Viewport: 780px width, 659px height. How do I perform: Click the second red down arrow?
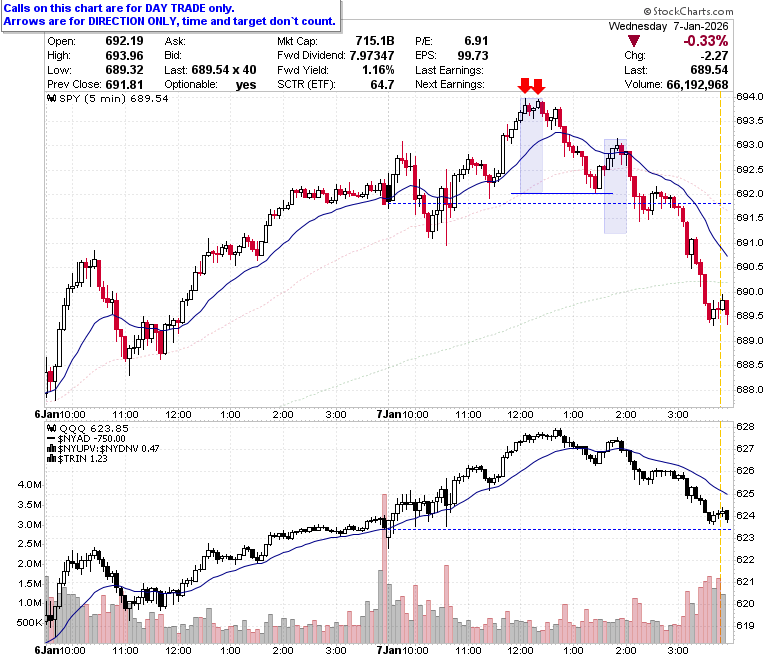click(x=538, y=86)
